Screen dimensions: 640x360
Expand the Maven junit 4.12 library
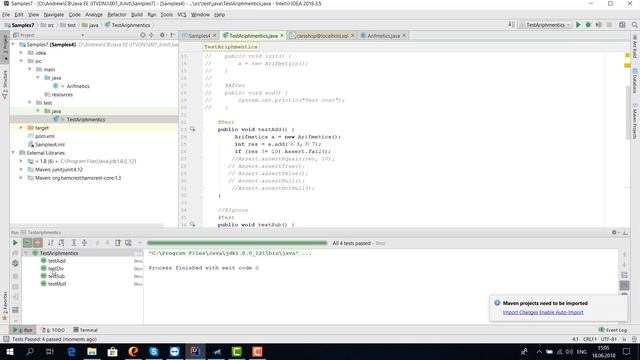(21, 169)
